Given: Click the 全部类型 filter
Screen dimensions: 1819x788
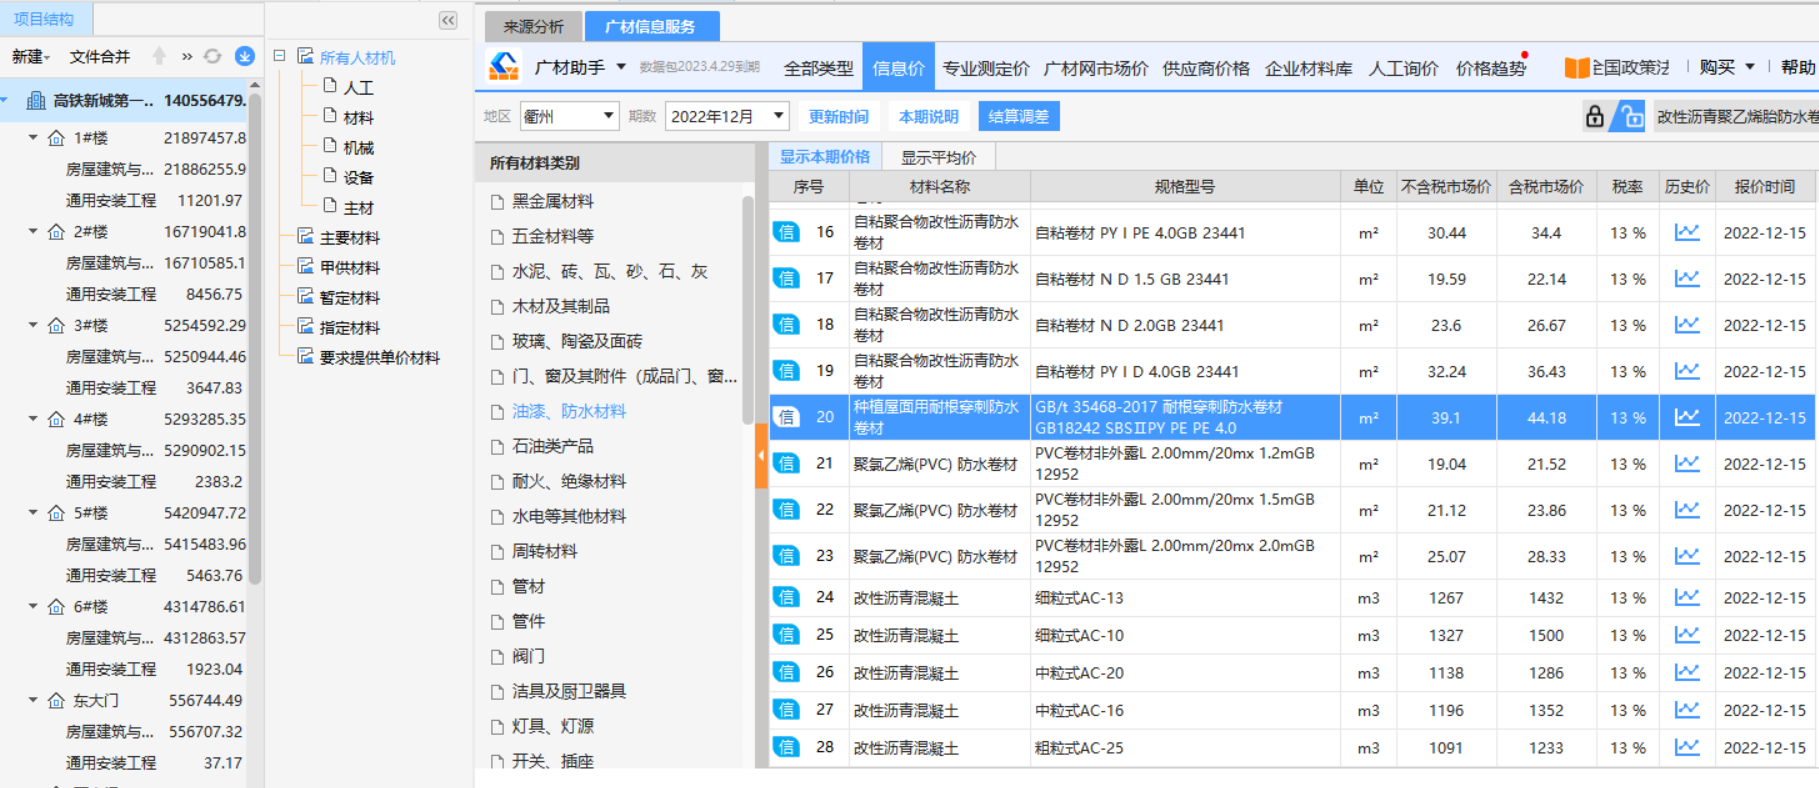Looking at the screenshot, I should pyautogui.click(x=818, y=68).
